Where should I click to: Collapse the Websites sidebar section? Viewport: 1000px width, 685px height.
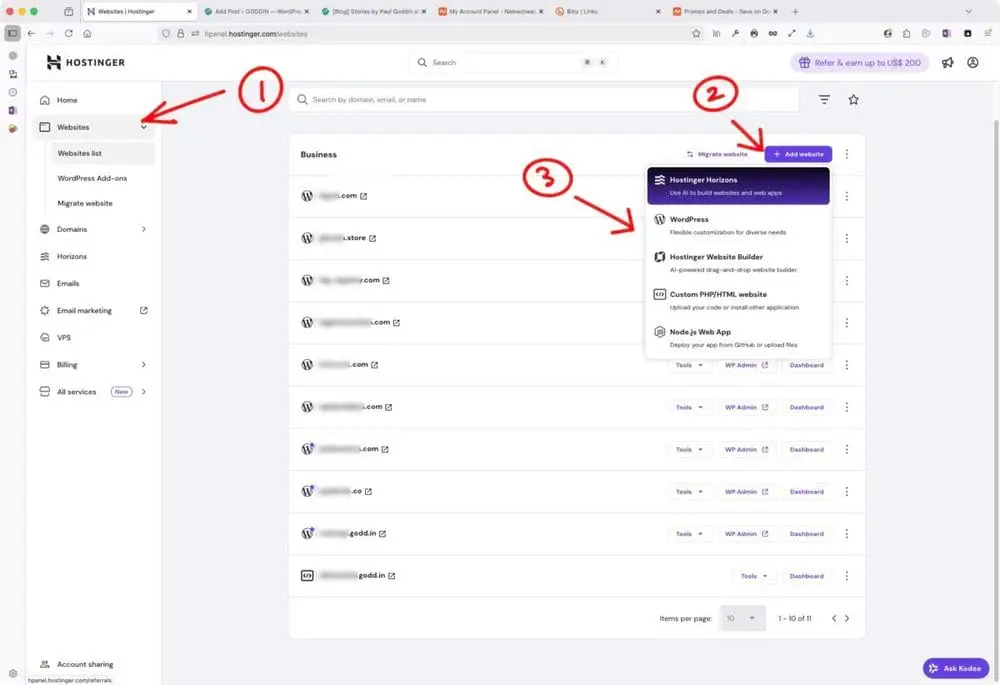pos(143,127)
